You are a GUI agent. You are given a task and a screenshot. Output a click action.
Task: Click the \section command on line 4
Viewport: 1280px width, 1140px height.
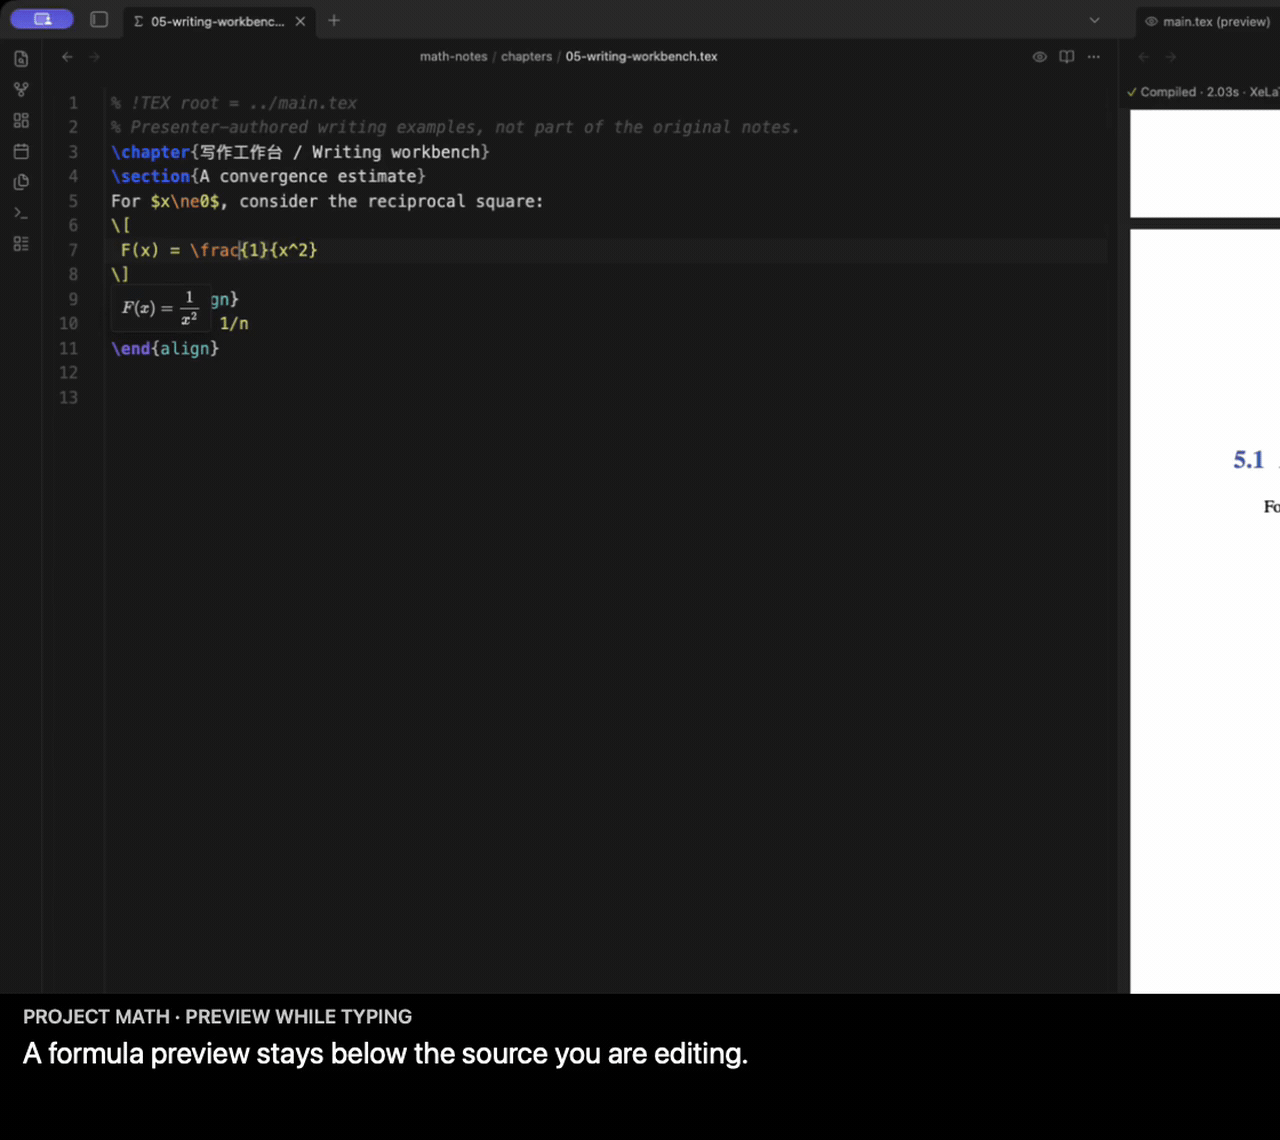tap(150, 176)
